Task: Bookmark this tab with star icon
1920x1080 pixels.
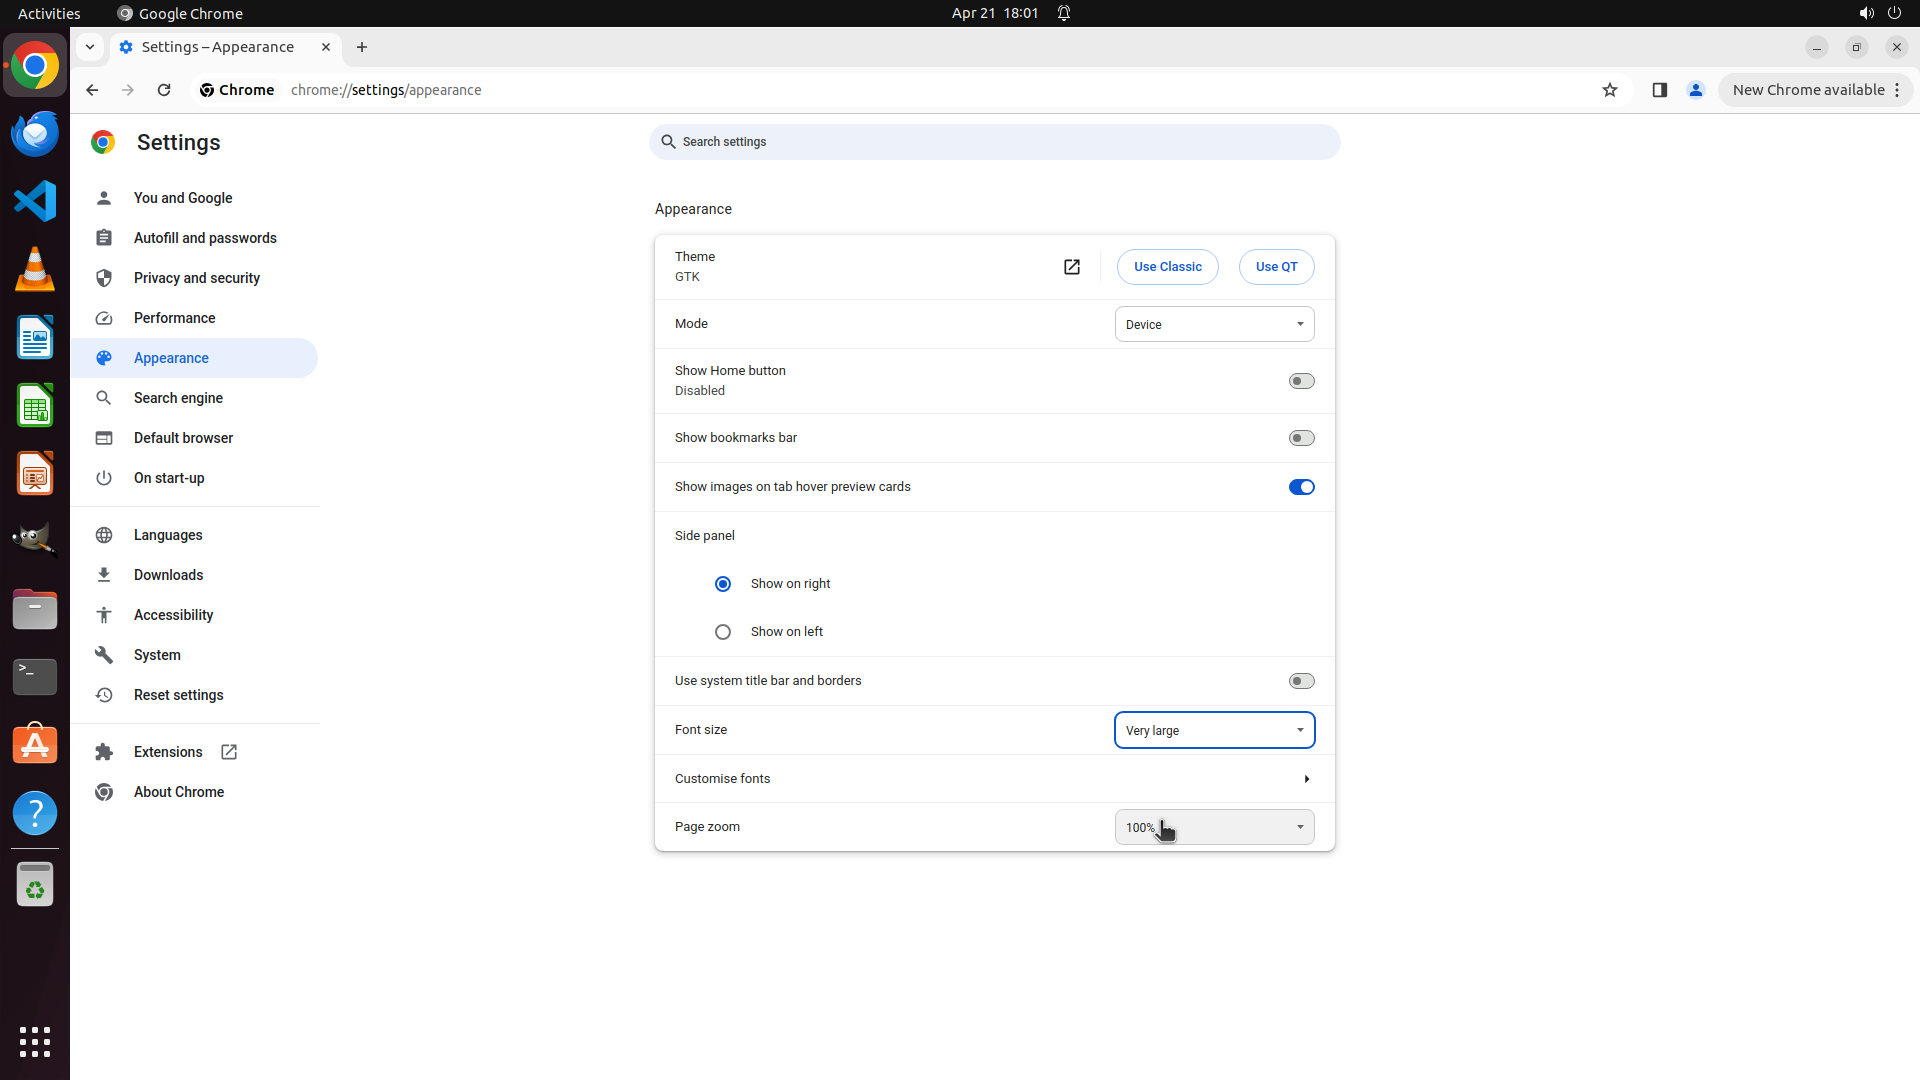Action: pyautogui.click(x=1609, y=90)
